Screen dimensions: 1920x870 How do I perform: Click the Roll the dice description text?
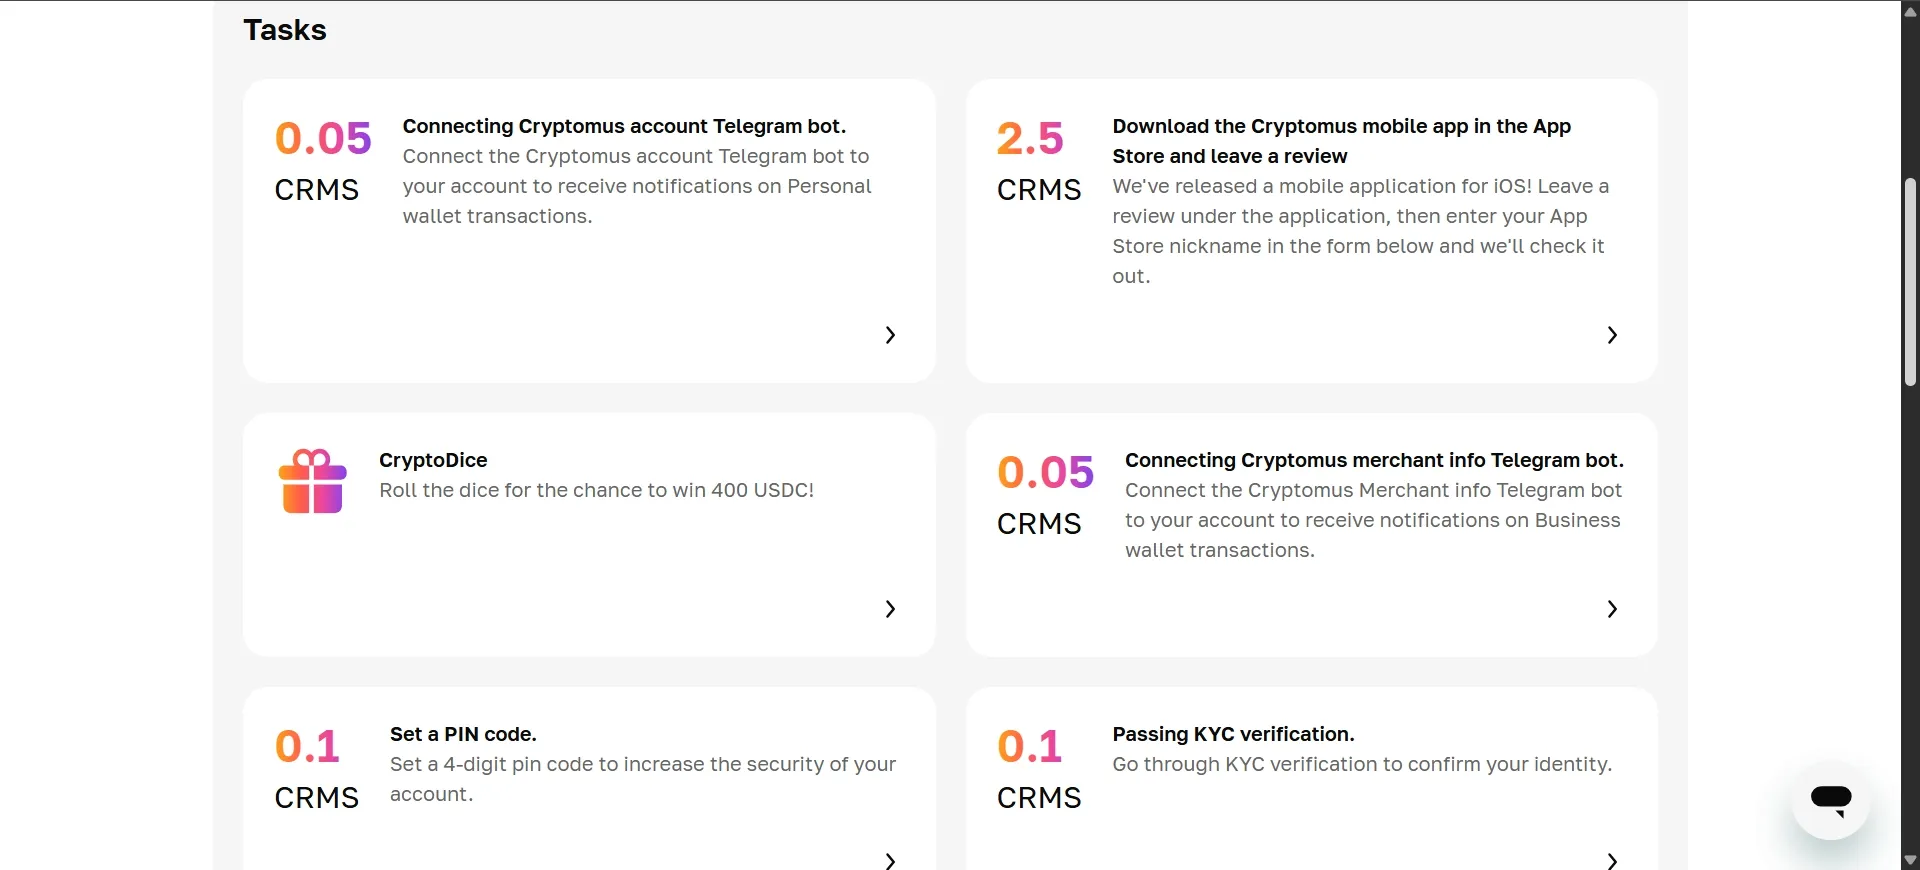click(x=596, y=490)
